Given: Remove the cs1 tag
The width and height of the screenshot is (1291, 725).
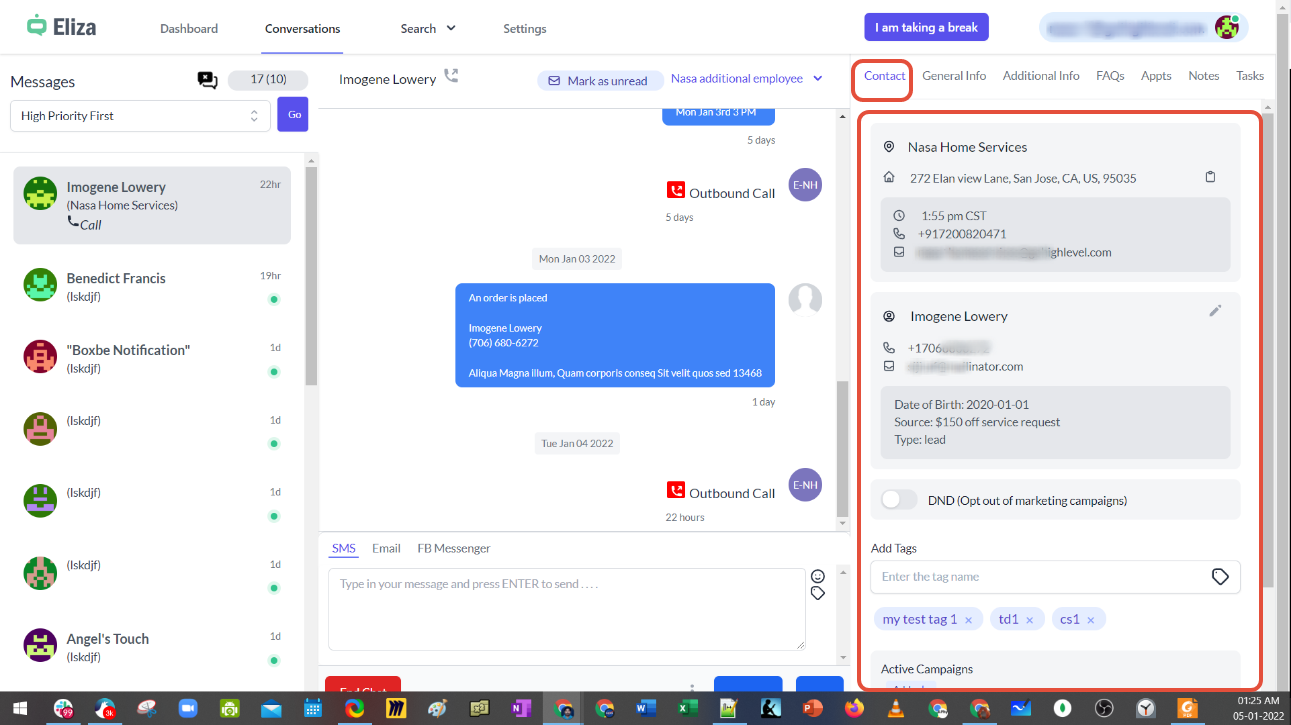Looking at the screenshot, I should [1090, 620].
